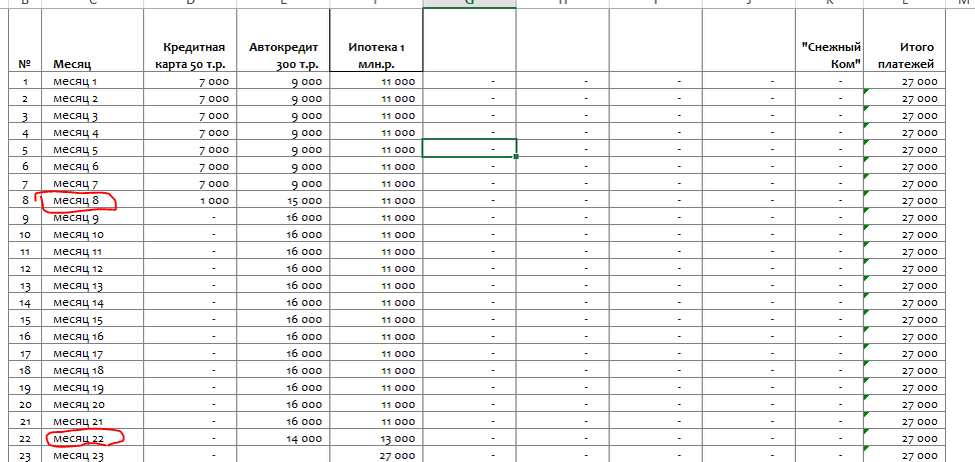Click the "7 000" cell in месяц 3 row

point(190,115)
